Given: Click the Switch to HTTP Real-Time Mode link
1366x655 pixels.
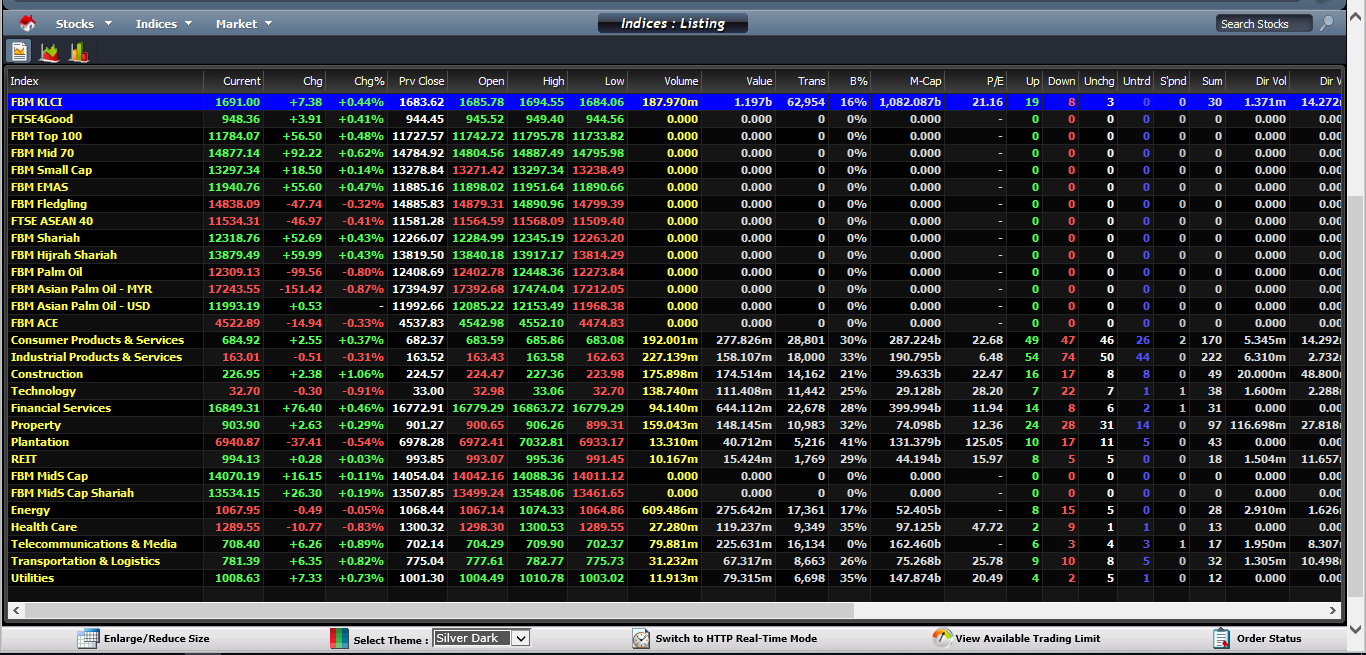Looking at the screenshot, I should pos(736,638).
